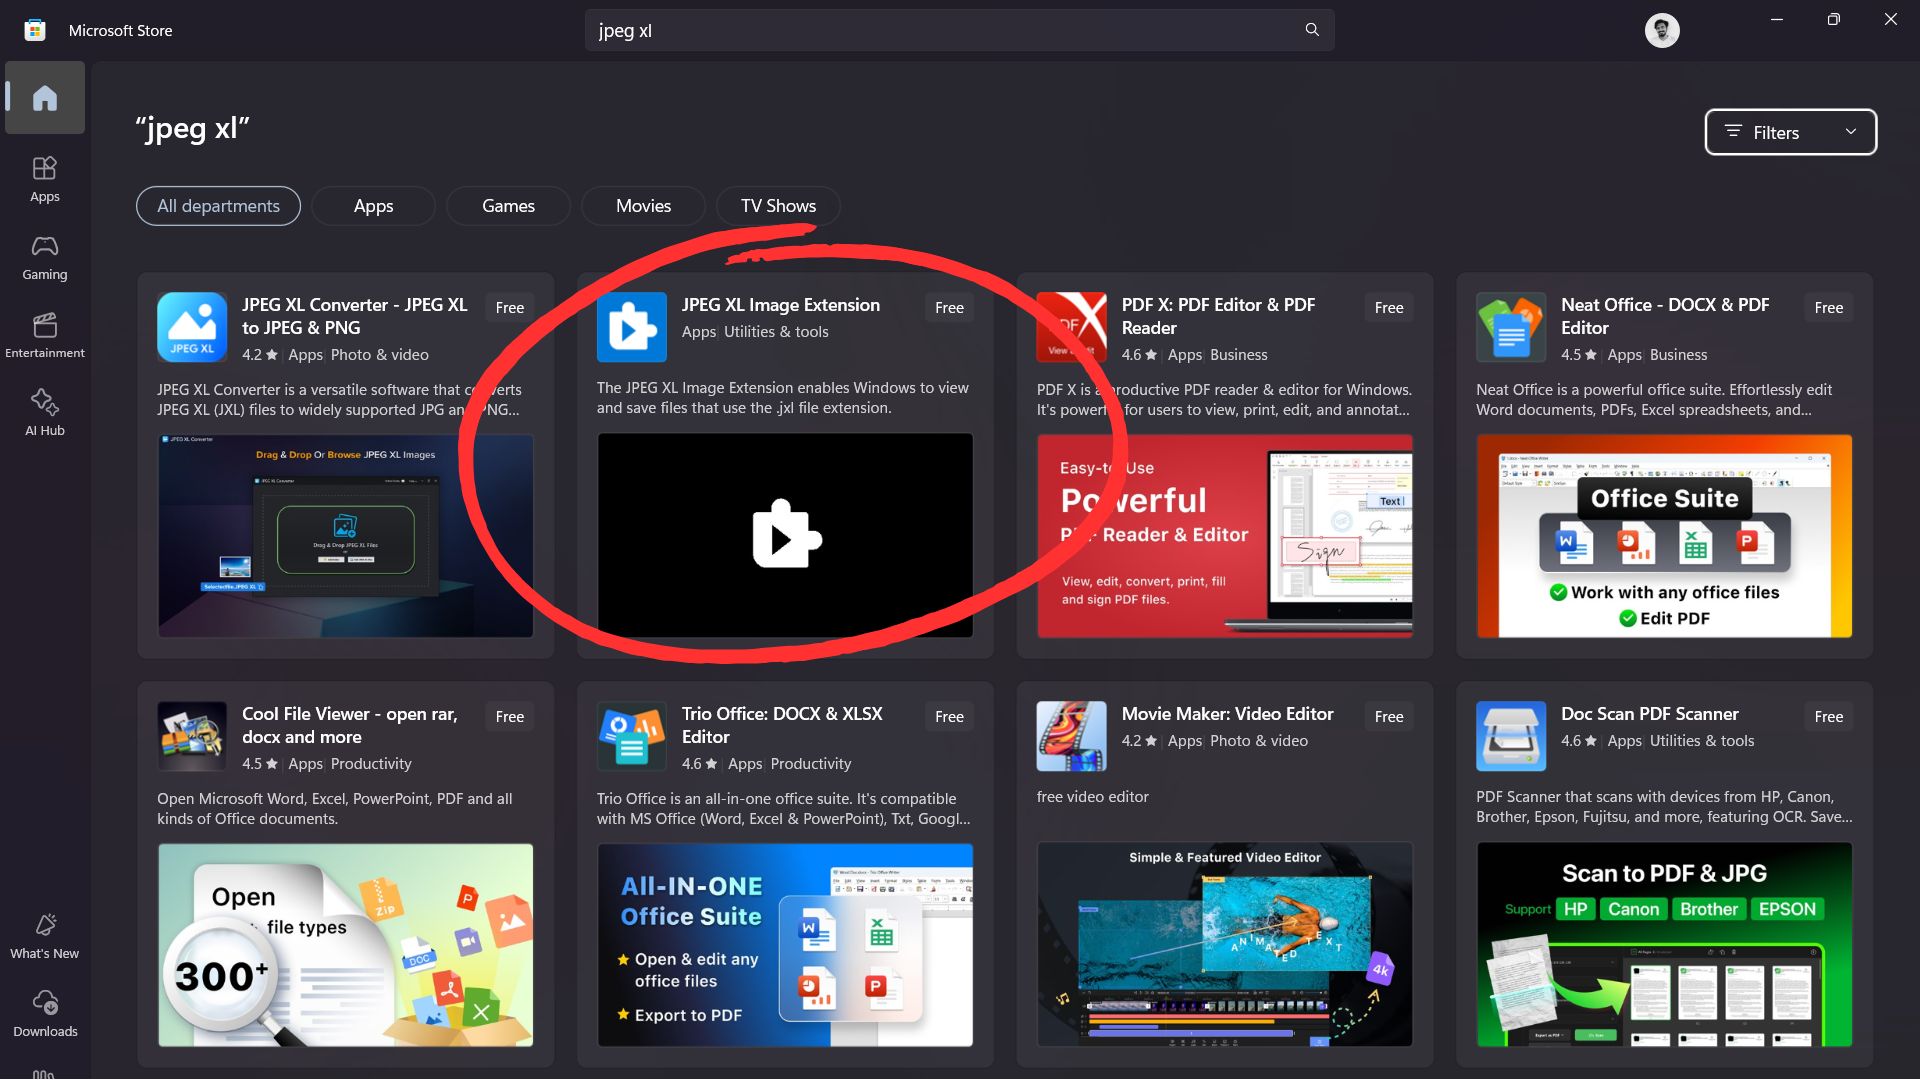This screenshot has width=1920, height=1080.
Task: Go to the Gaming section
Action: click(x=45, y=258)
